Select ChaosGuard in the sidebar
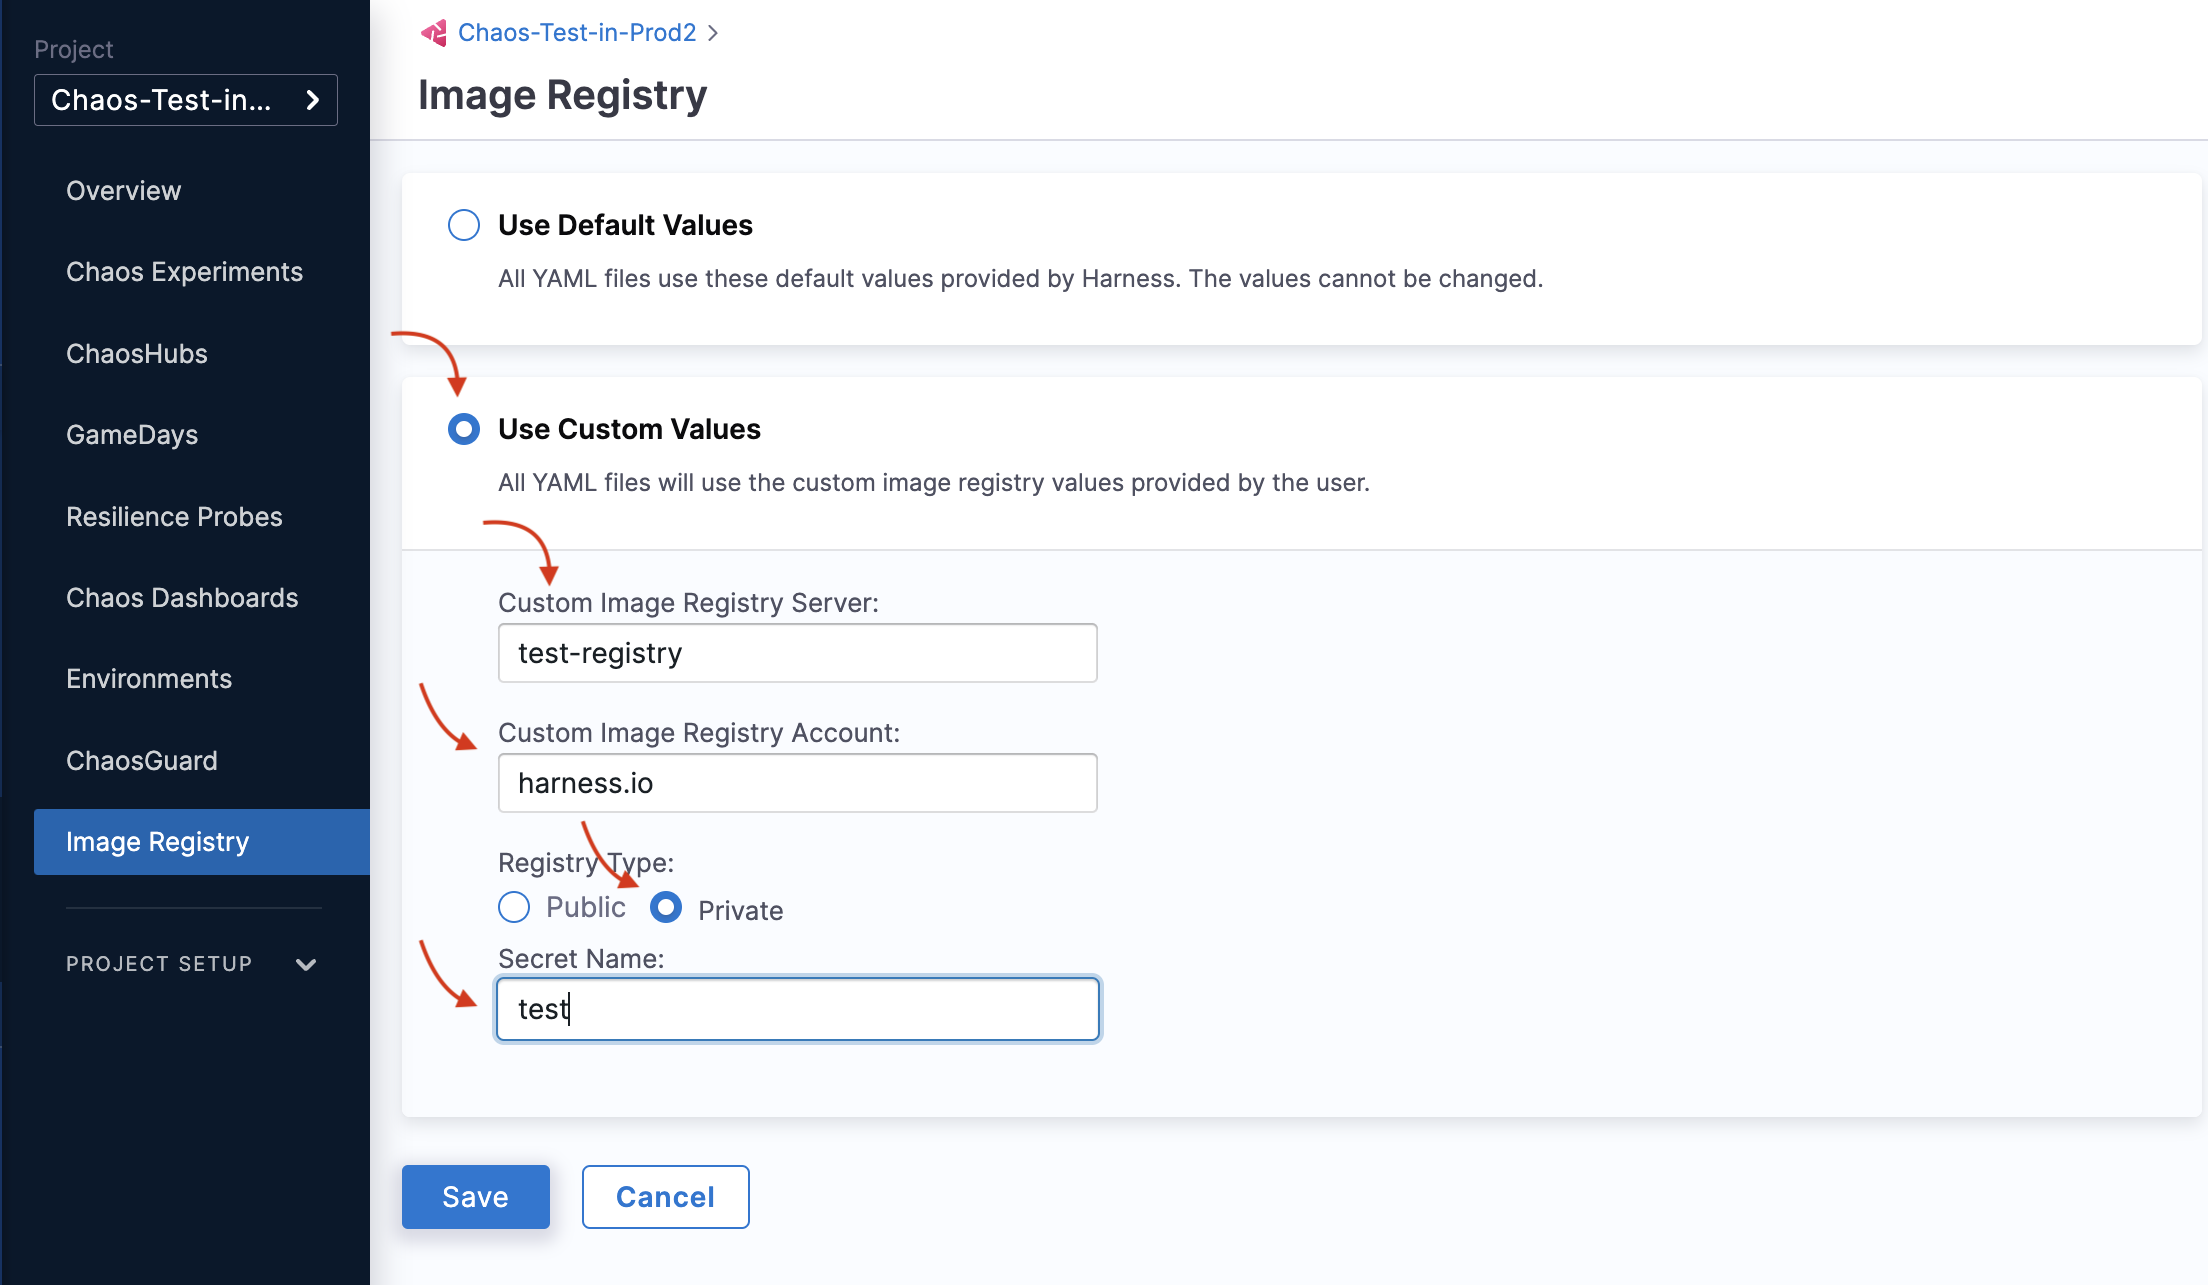2208x1285 pixels. (142, 761)
